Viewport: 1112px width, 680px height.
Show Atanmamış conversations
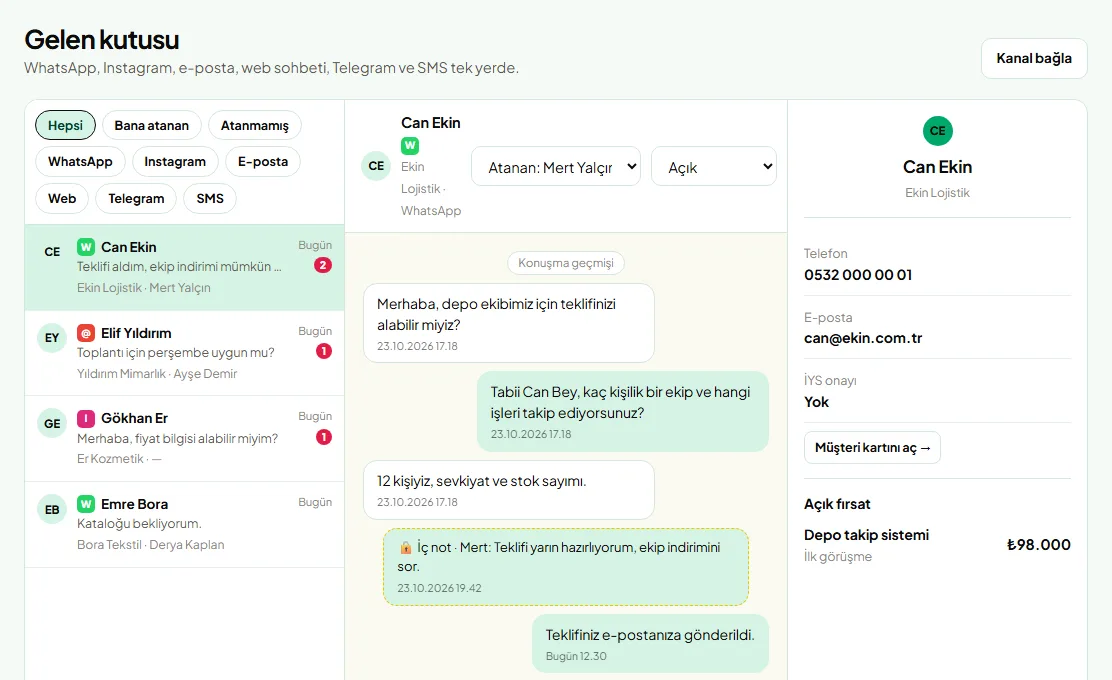255,126
